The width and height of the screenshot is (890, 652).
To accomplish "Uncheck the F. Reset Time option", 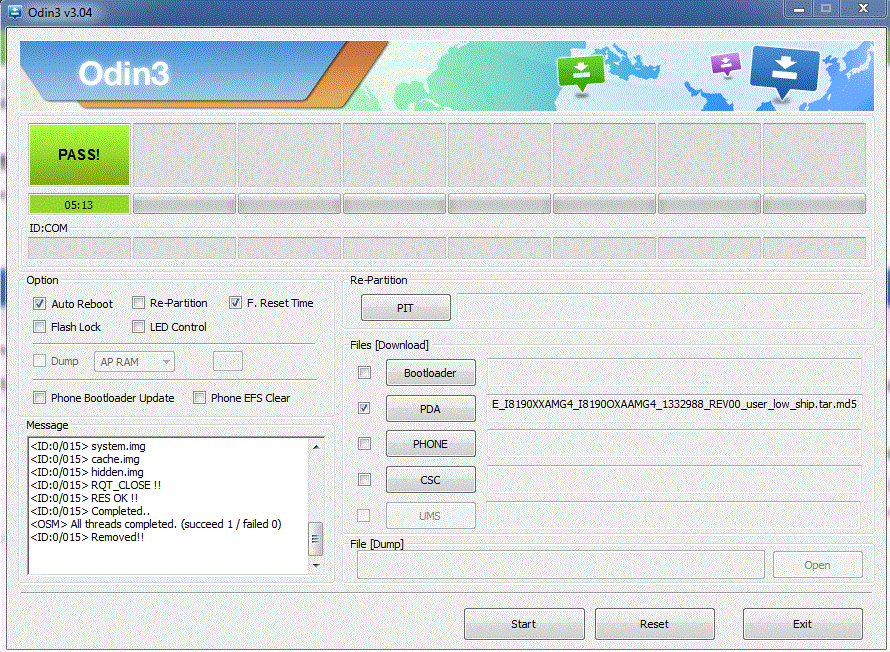I will click(236, 303).
